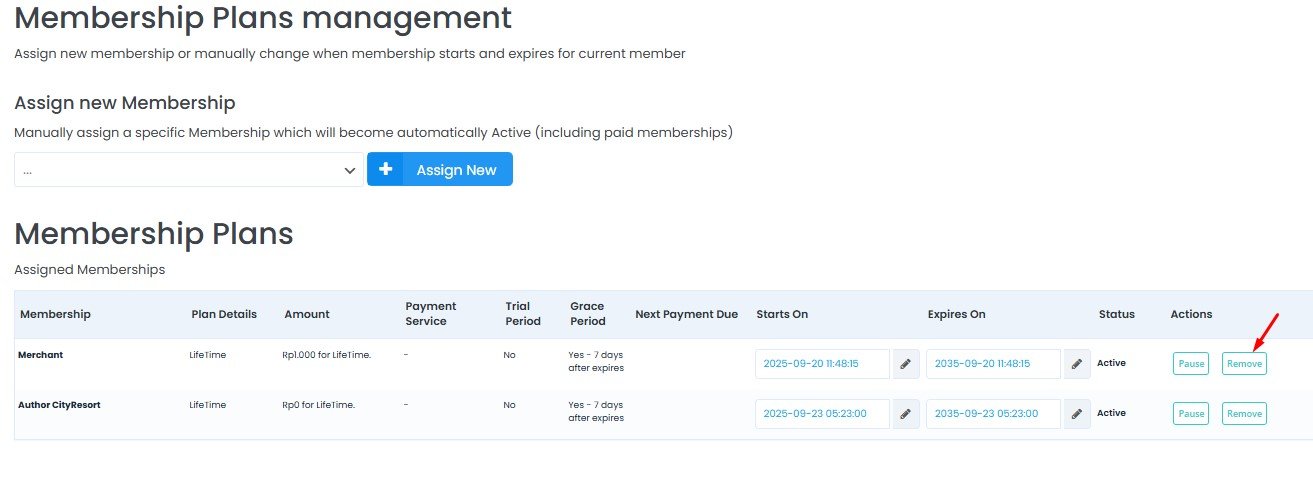Click the Status column header

pyautogui.click(x=1116, y=314)
